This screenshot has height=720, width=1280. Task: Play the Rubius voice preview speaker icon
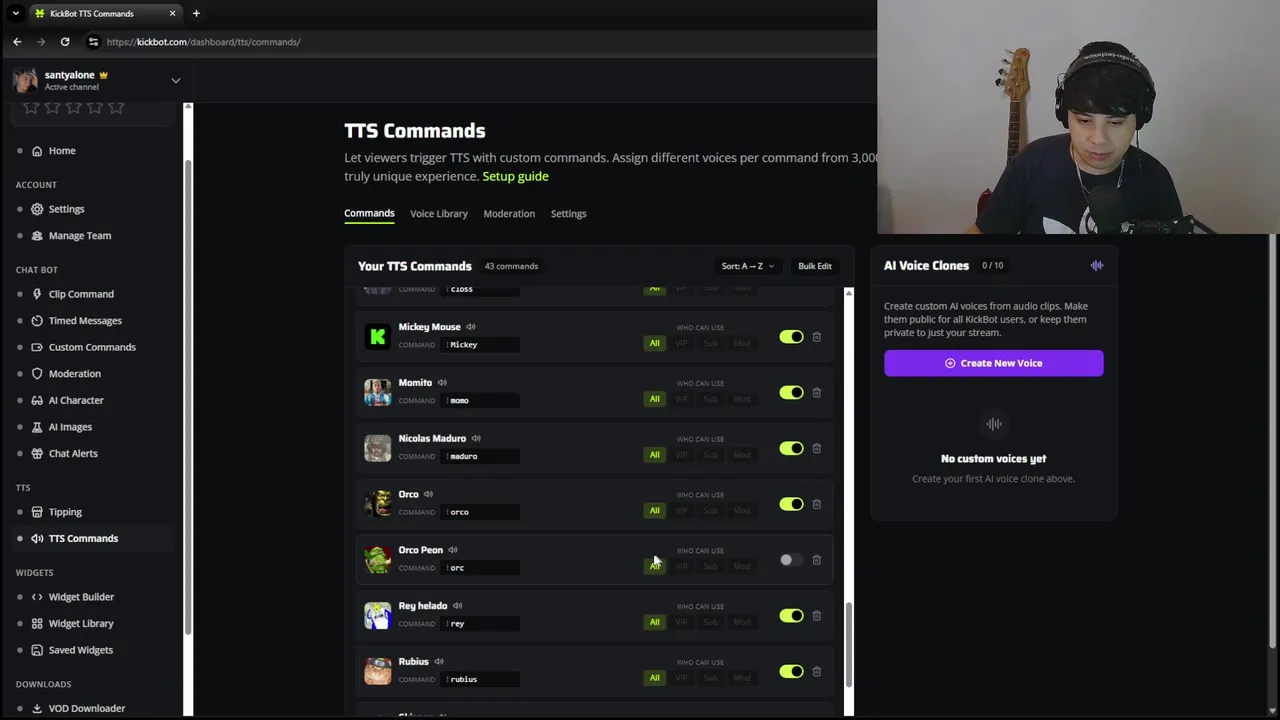439,661
